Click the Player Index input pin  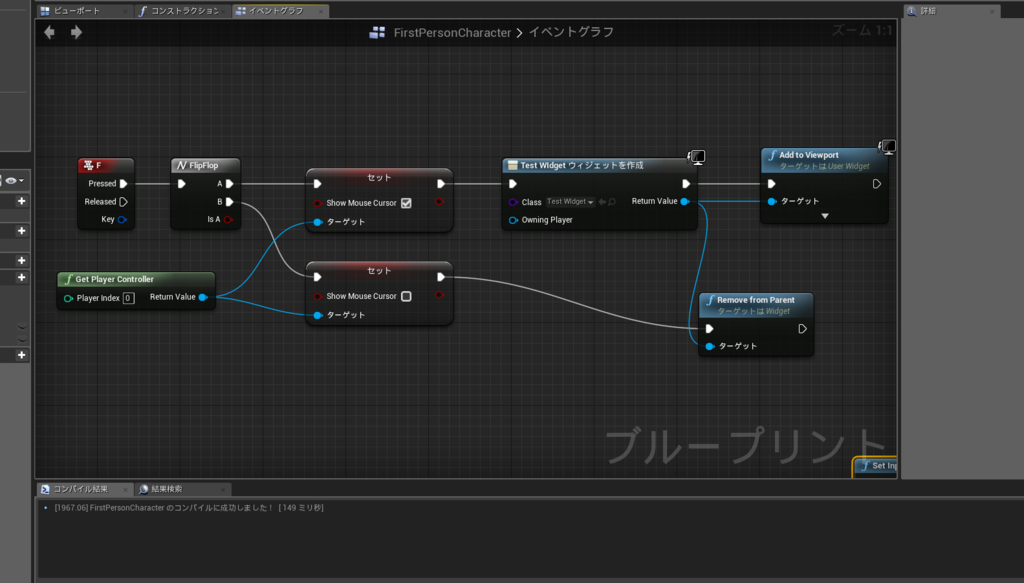68,298
